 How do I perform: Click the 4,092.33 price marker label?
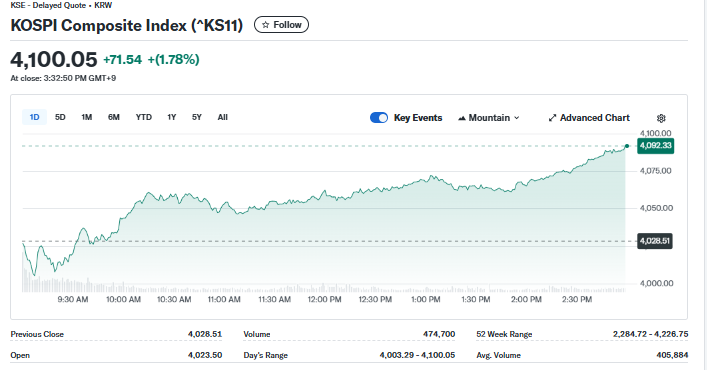656,146
